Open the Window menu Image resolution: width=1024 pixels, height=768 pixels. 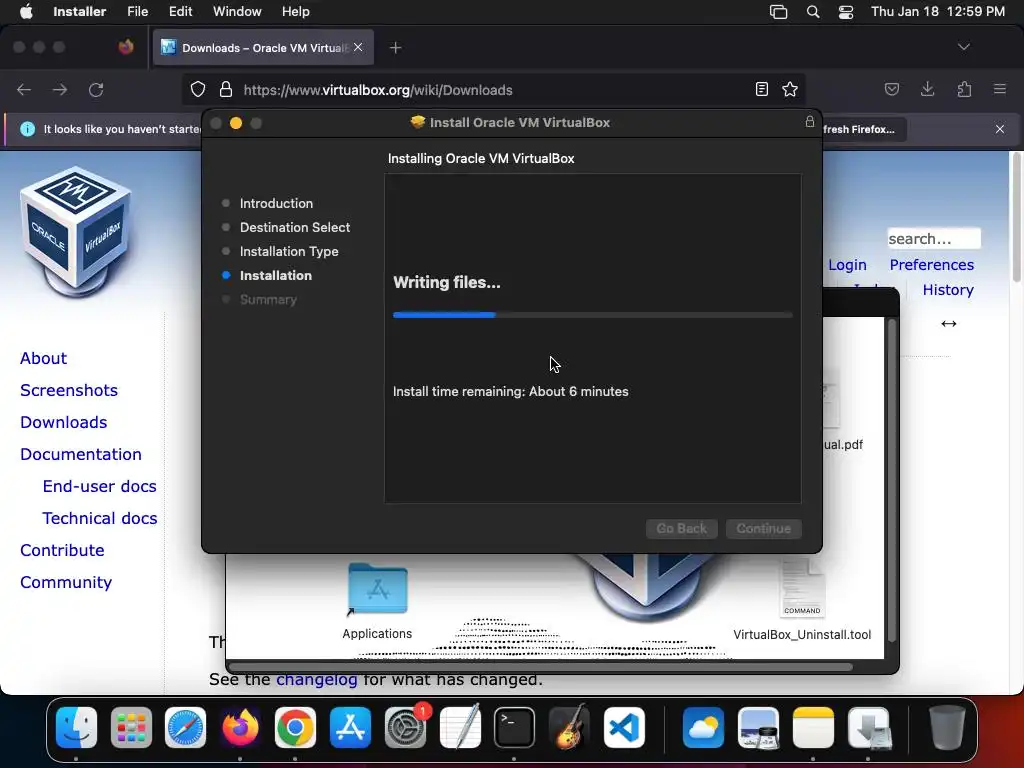click(237, 12)
